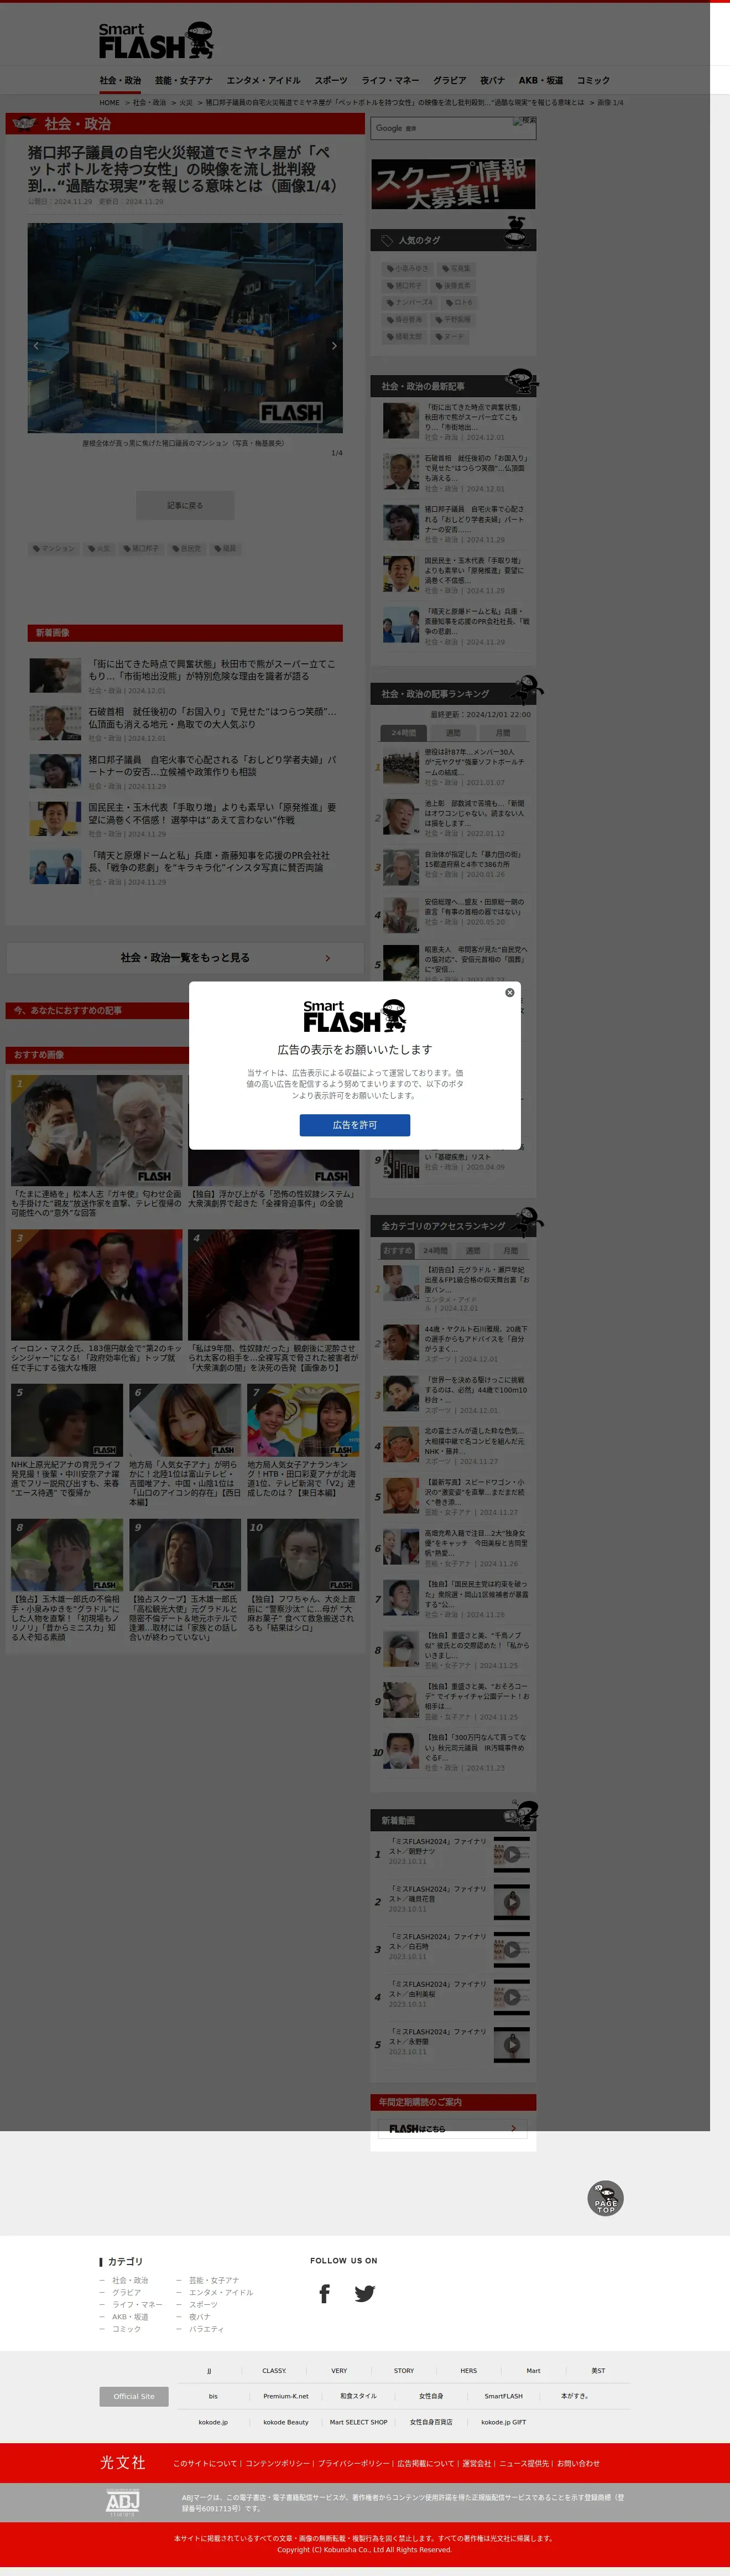Open footer category ライフ・マネー
Screen dimensions: 730x2576
click(x=137, y=2304)
